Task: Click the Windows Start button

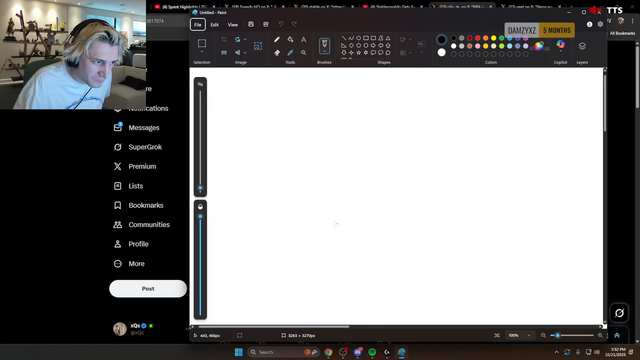Action: [x=239, y=352]
